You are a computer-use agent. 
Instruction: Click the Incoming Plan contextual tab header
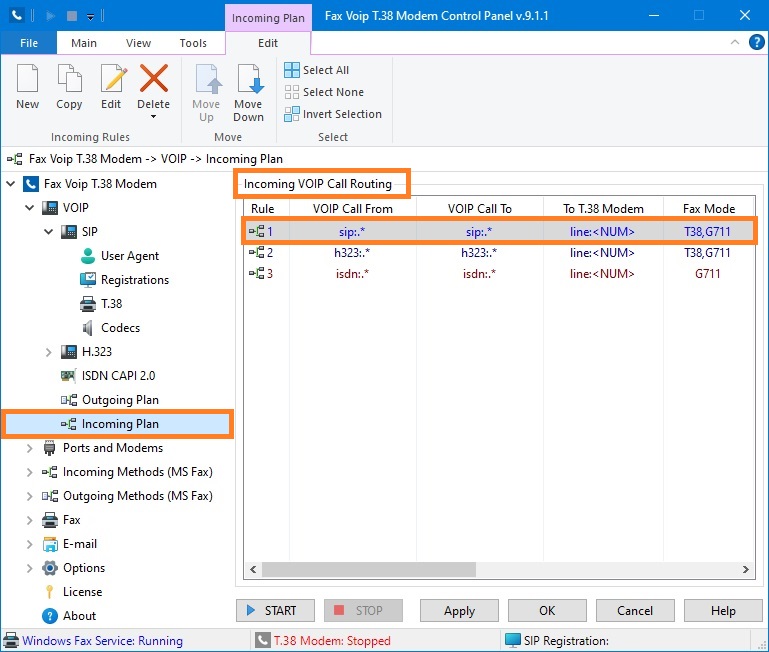pyautogui.click(x=268, y=18)
